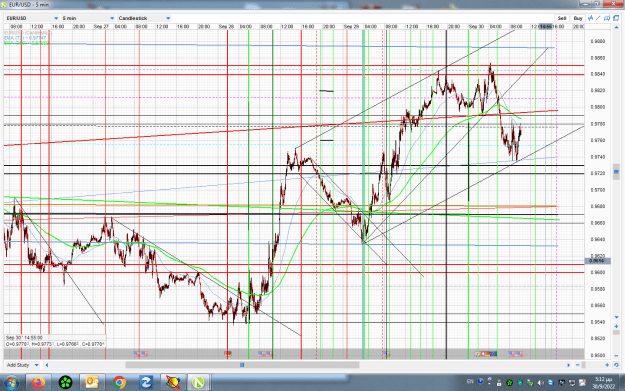Click the EMA (72) indicator label
Viewport: 625px width, 391px height.
point(25,38)
